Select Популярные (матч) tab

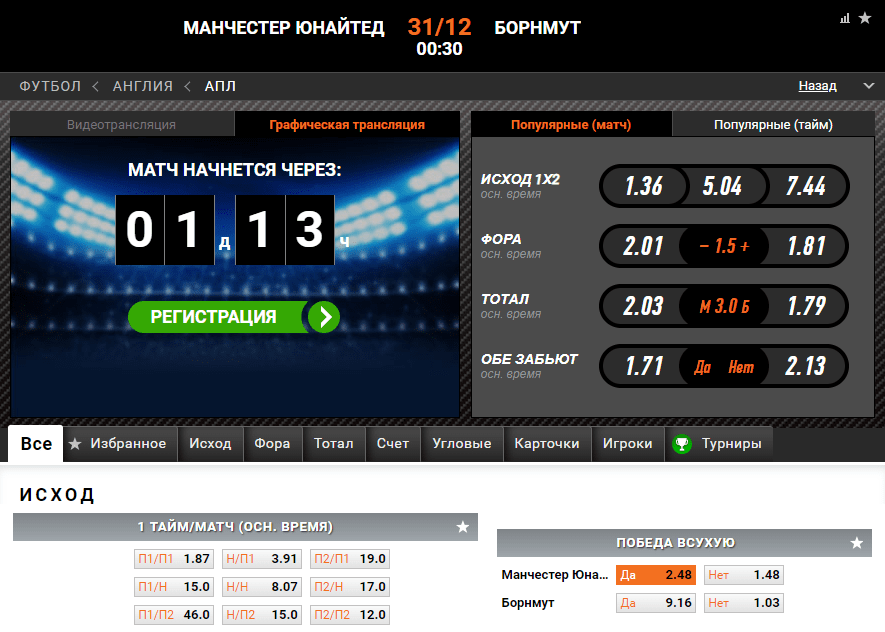[x=571, y=124]
